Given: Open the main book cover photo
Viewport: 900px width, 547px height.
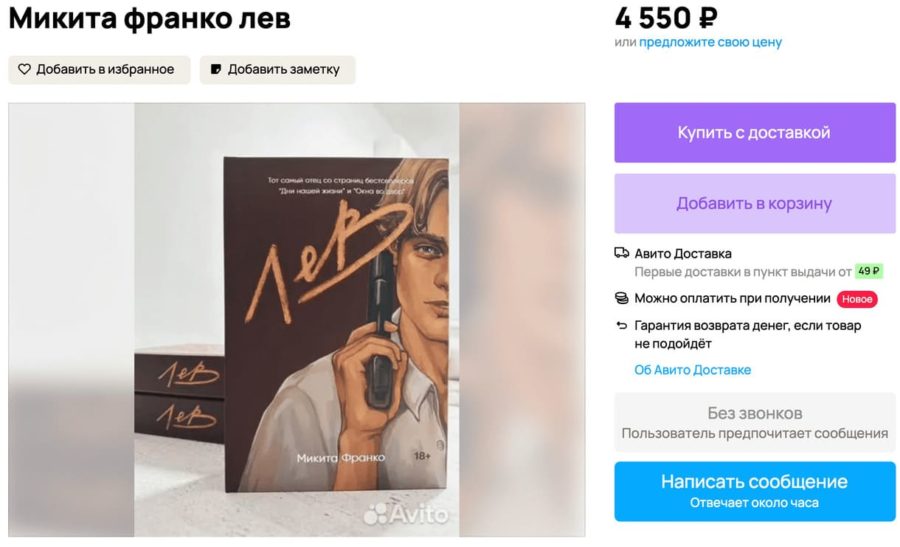Looking at the screenshot, I should (x=297, y=320).
